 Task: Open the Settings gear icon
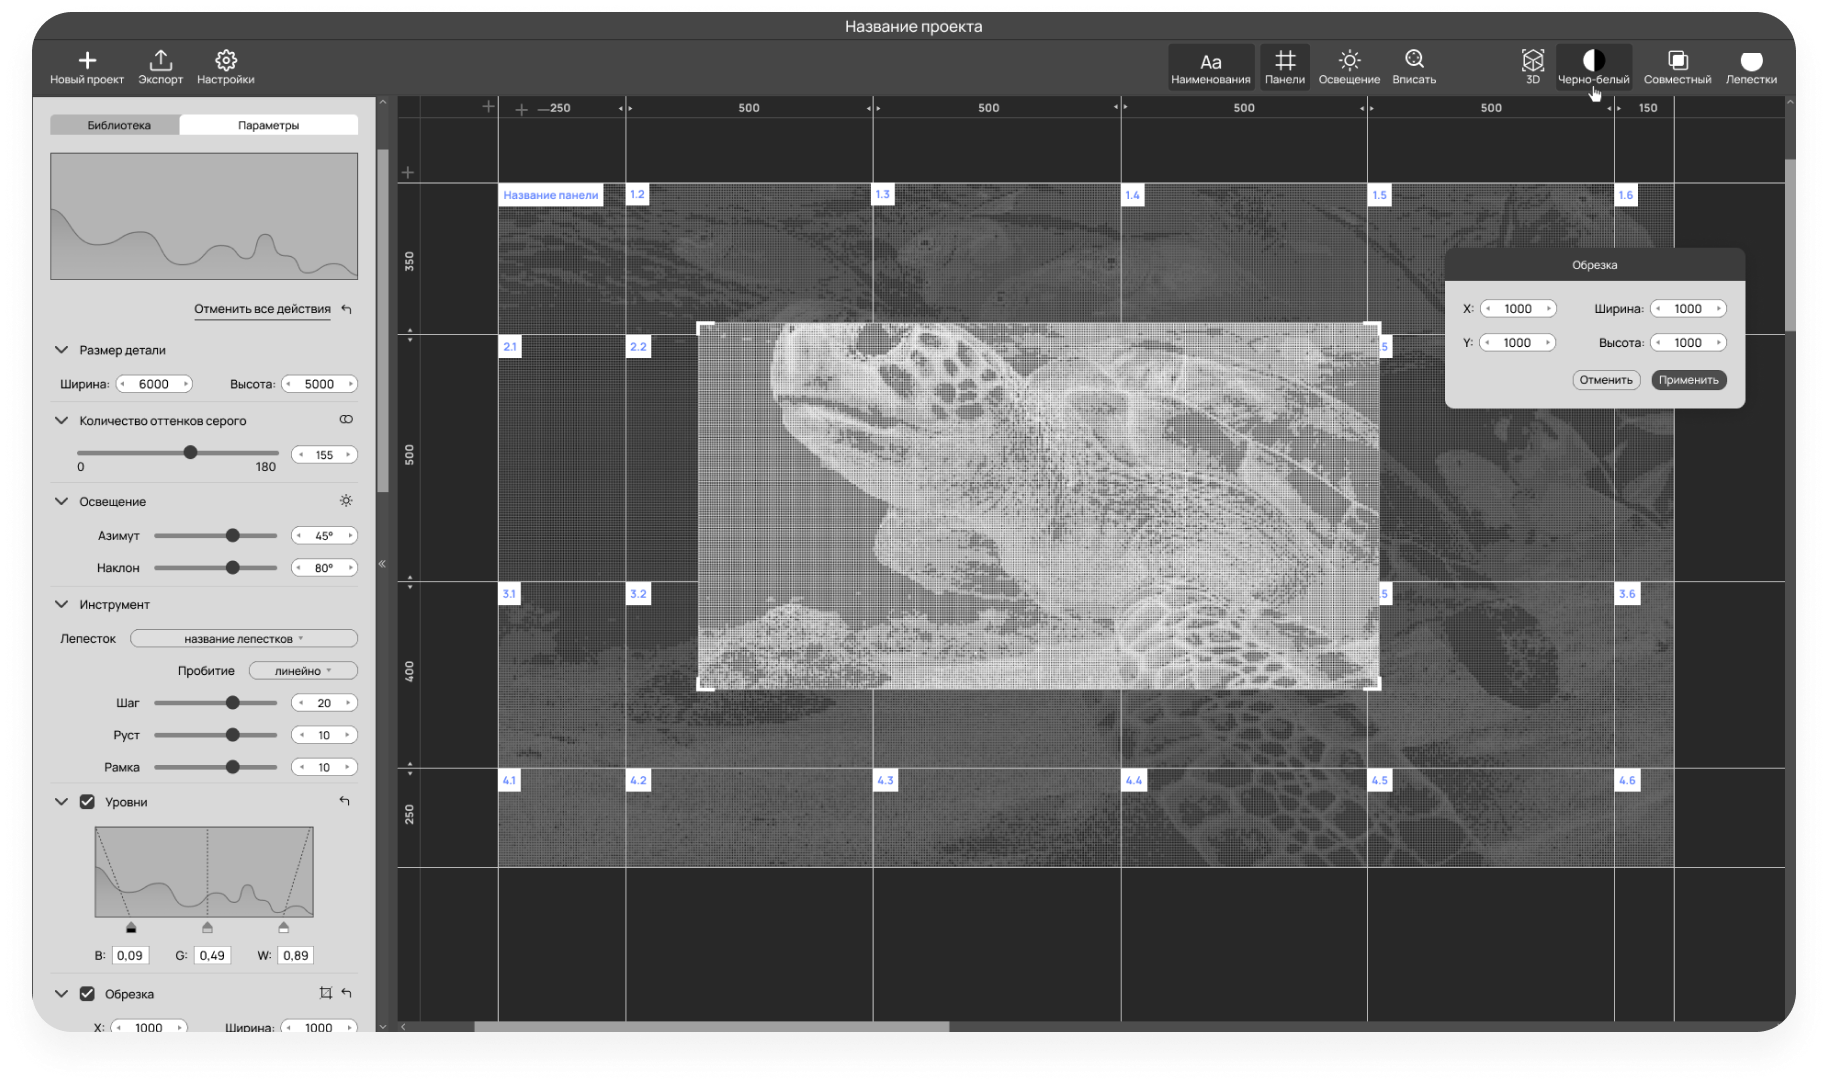pyautogui.click(x=225, y=61)
